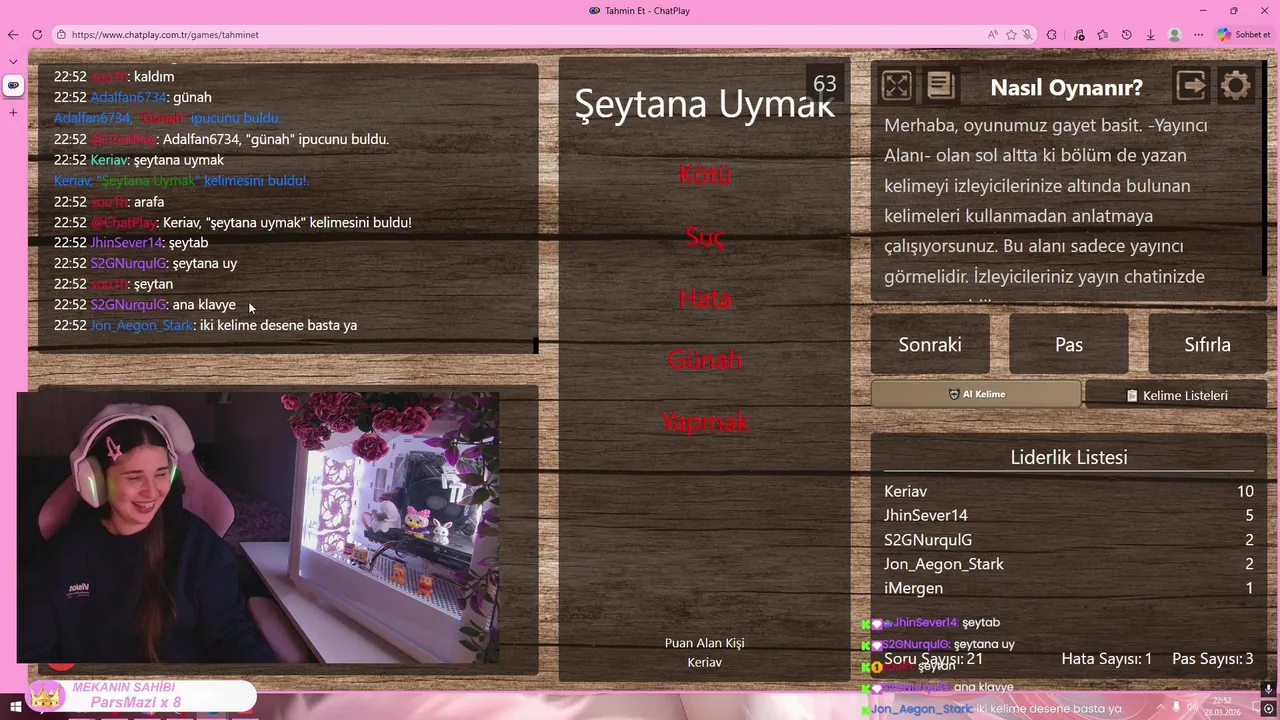Click the 'Nasıl Oynanır?' heading
1280x720 pixels.
tap(1066, 87)
